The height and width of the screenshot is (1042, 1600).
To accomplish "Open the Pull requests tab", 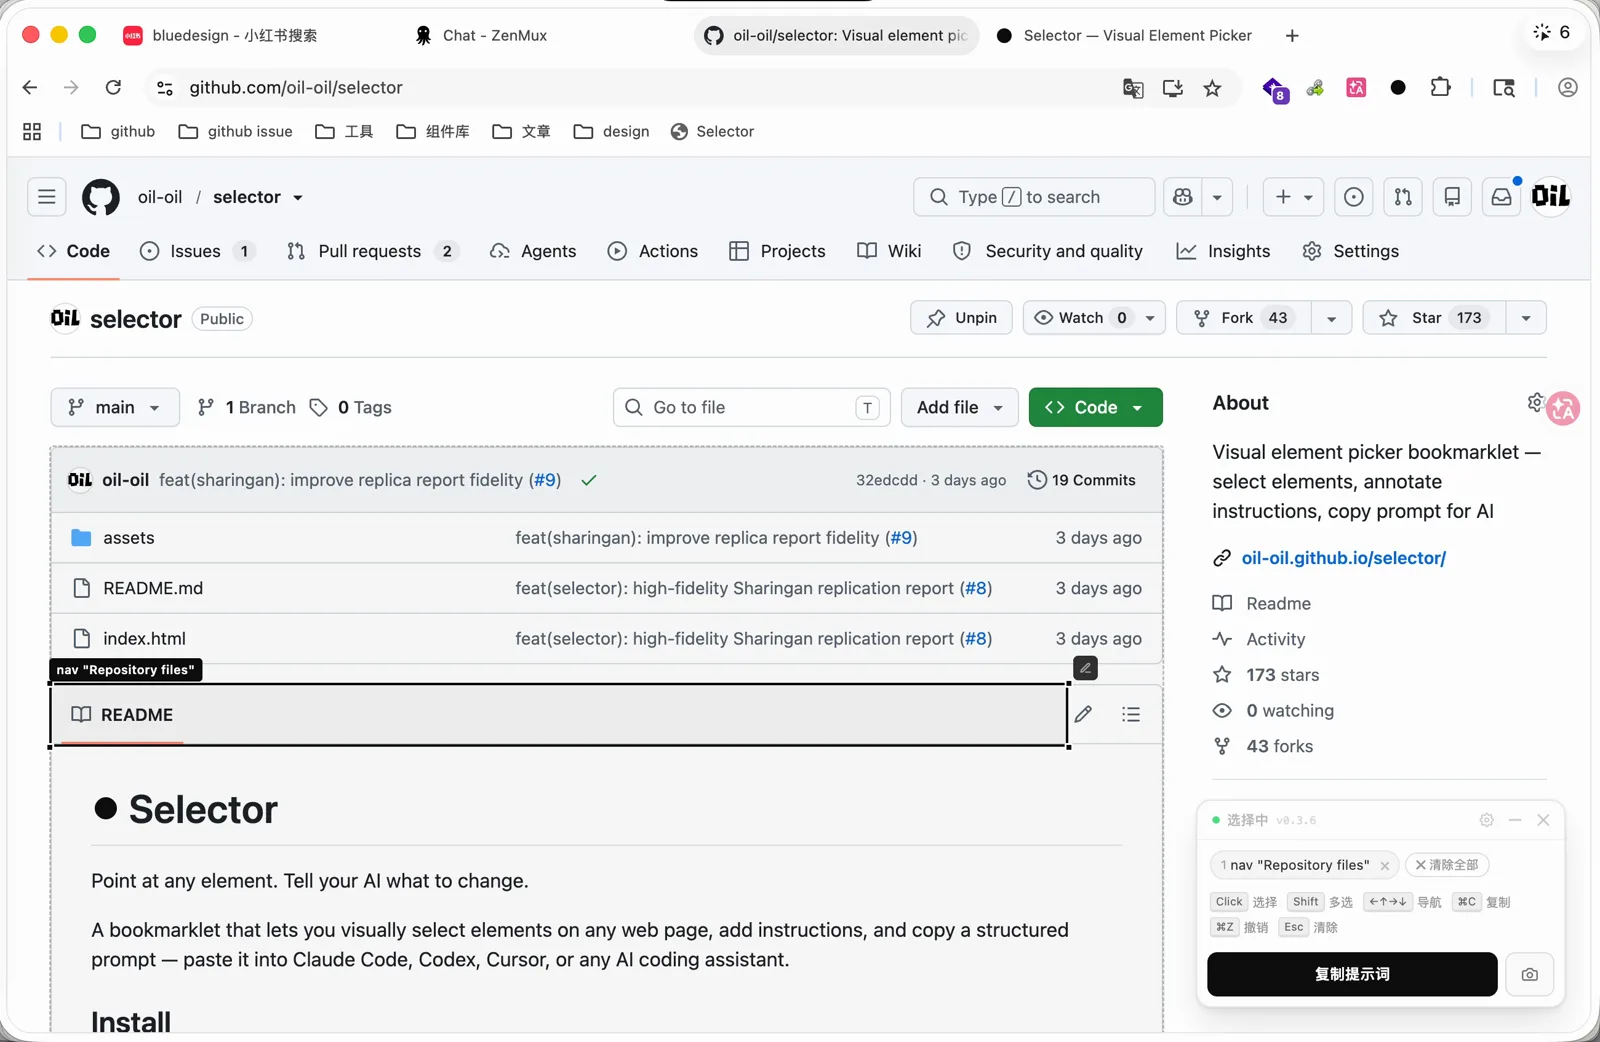I will point(372,251).
